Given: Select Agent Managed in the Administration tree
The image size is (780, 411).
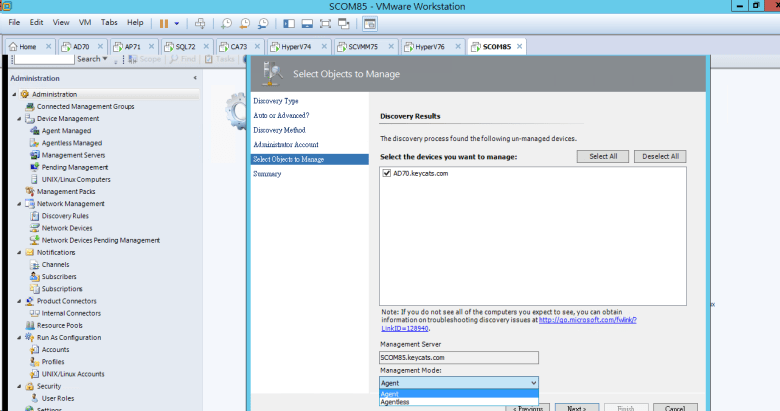Looking at the screenshot, I should (x=66, y=130).
